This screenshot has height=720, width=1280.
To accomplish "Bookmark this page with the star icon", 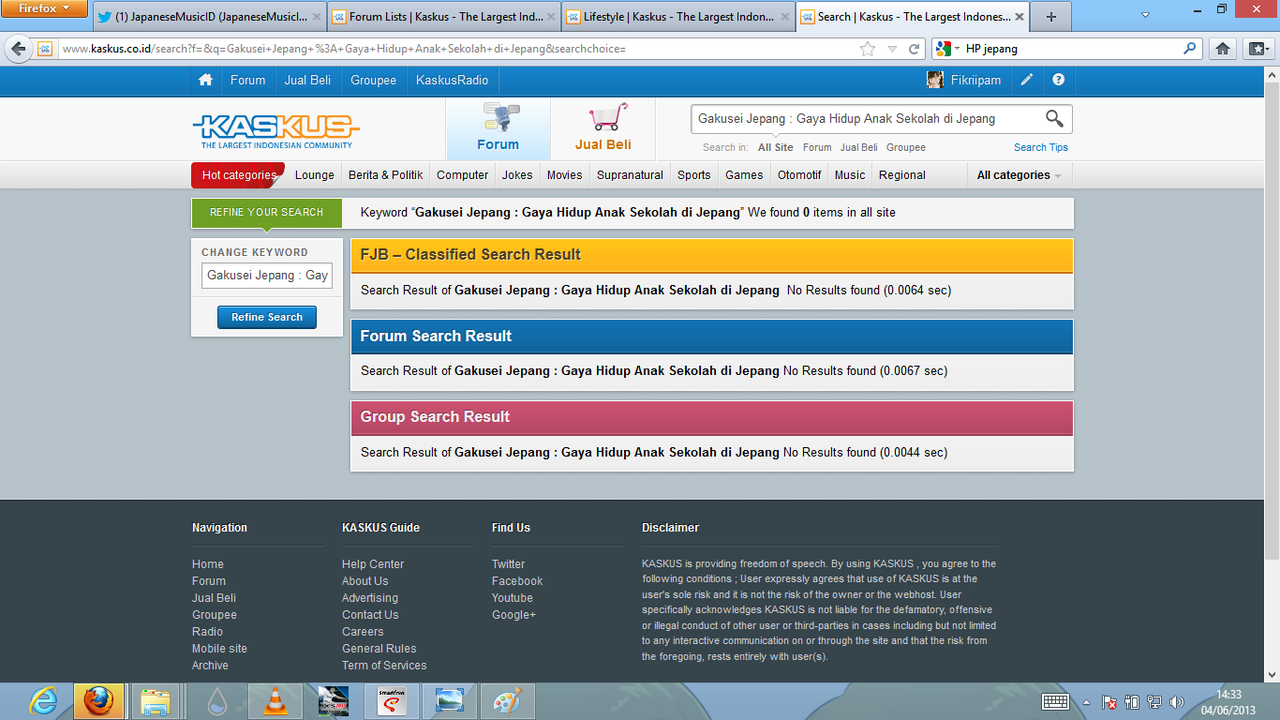I will [867, 48].
